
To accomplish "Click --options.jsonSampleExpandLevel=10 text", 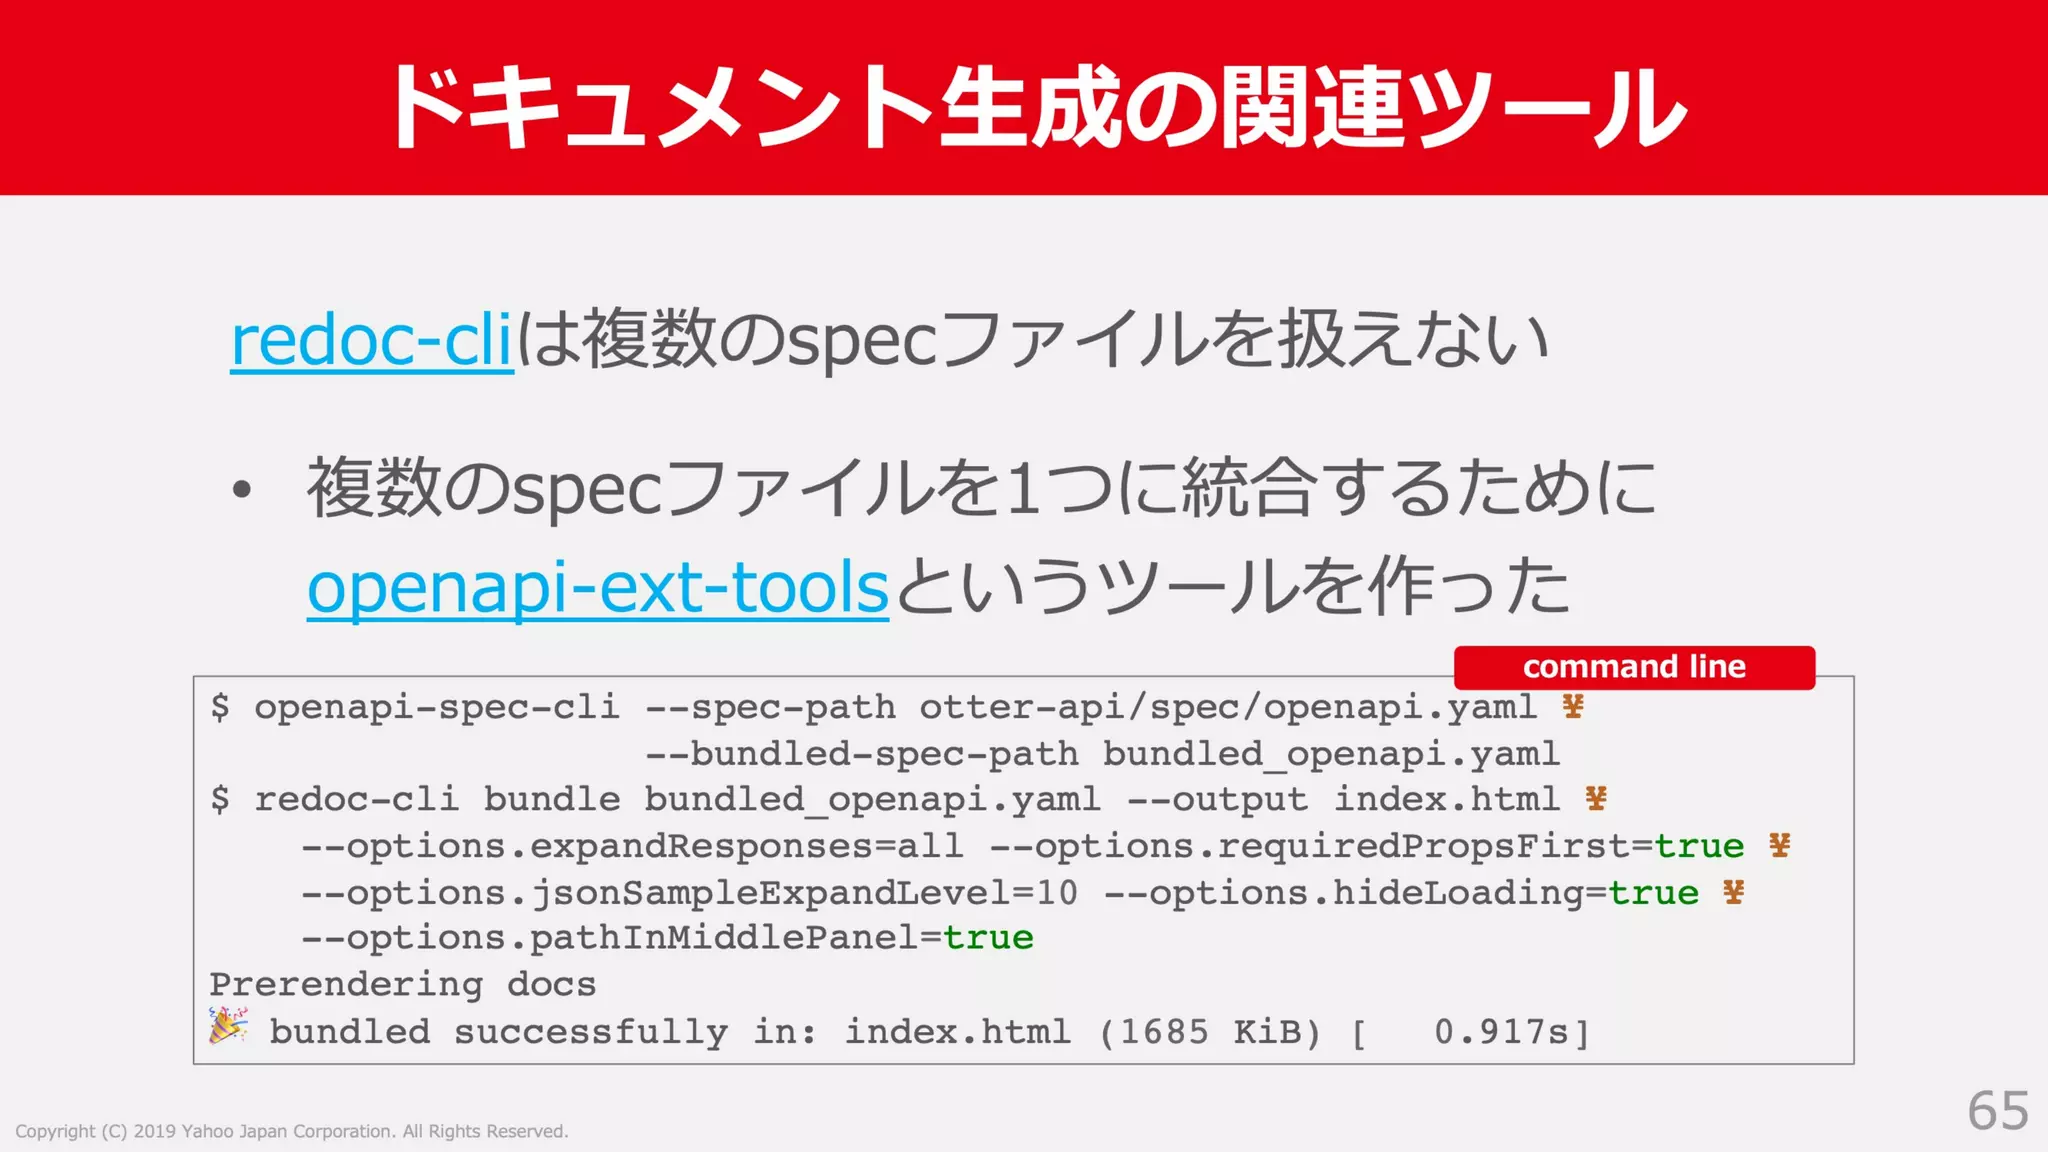I will pyautogui.click(x=690, y=892).
